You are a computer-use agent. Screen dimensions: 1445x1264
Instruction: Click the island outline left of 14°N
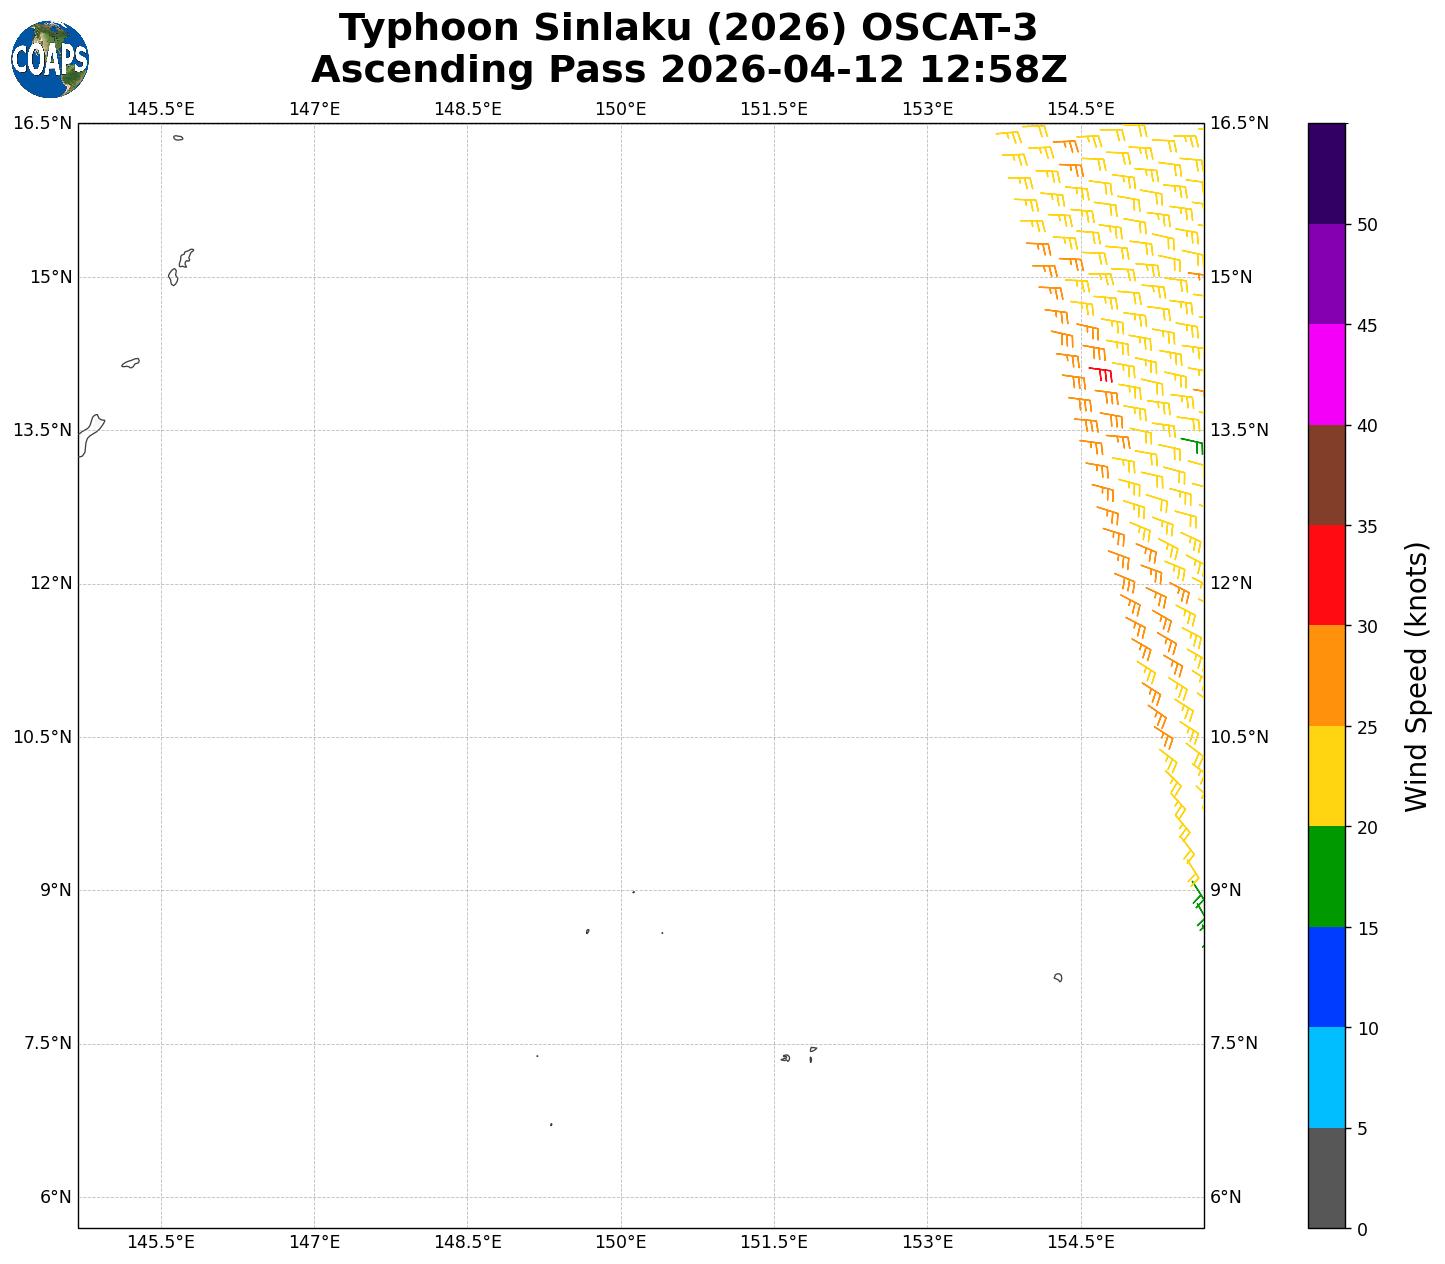coord(131,363)
